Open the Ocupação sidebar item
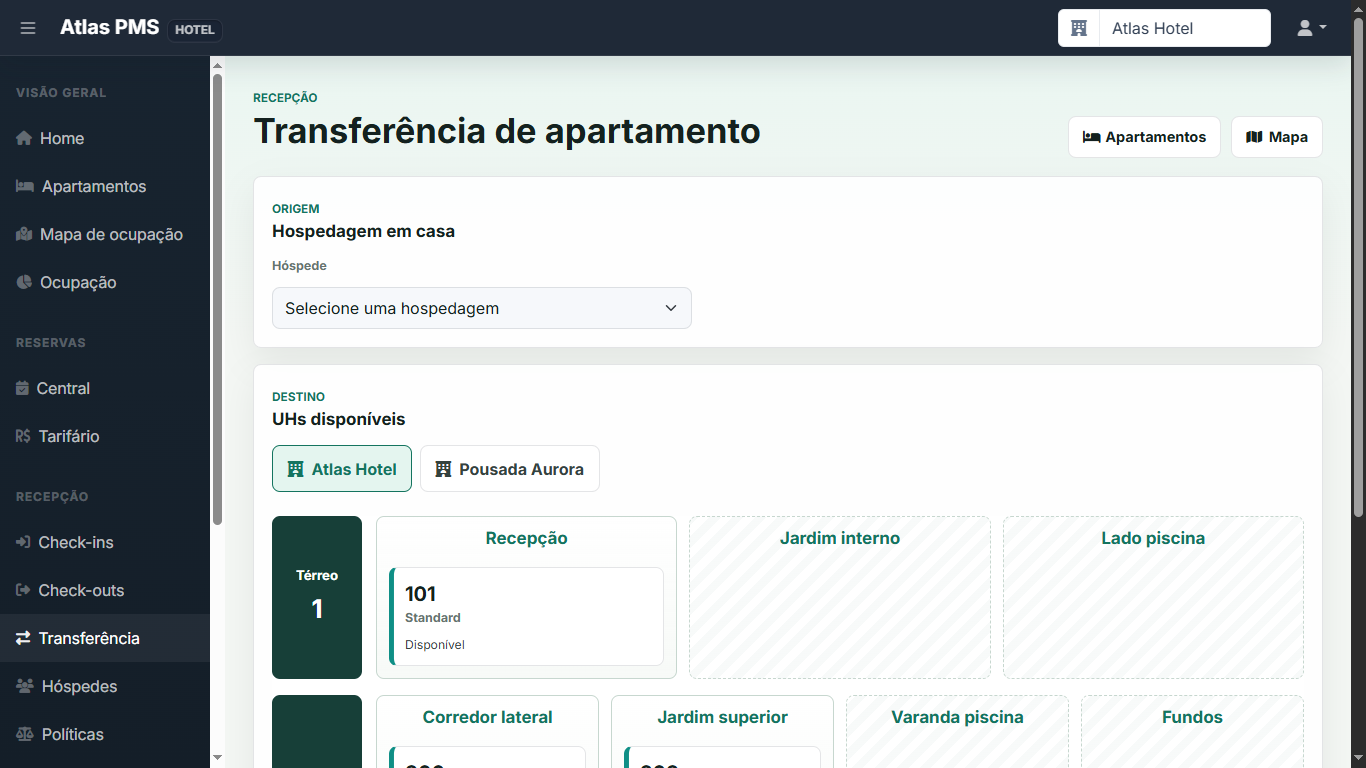Image resolution: width=1366 pixels, height=768 pixels. [105, 282]
